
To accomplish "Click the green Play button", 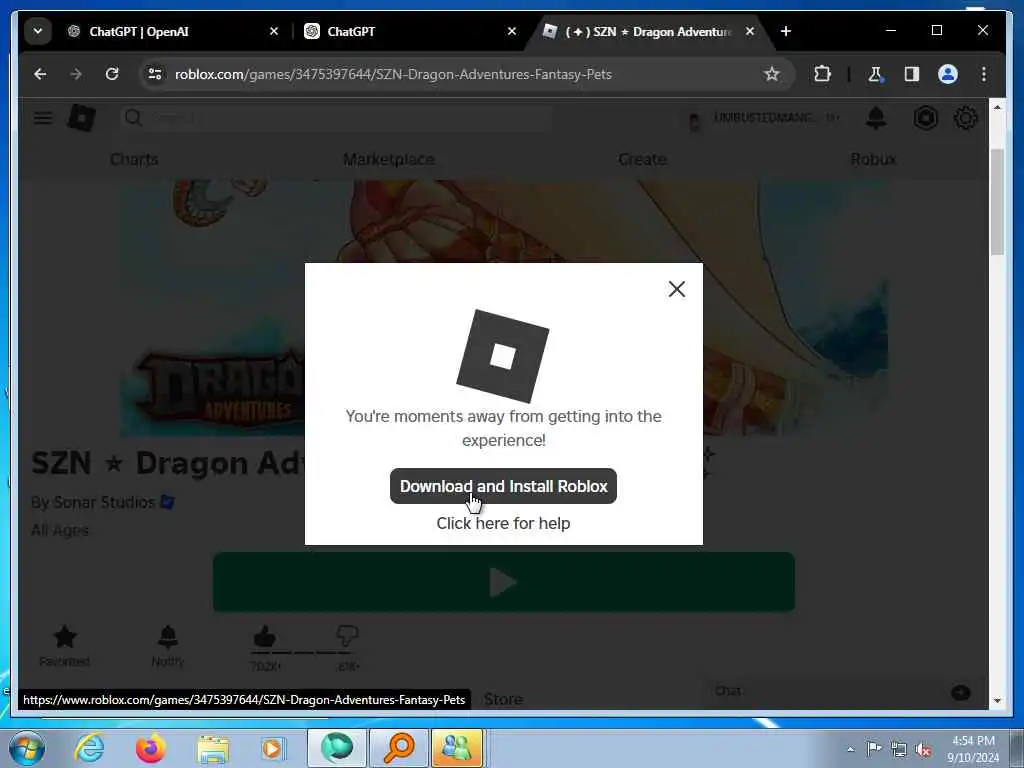I will [x=504, y=582].
